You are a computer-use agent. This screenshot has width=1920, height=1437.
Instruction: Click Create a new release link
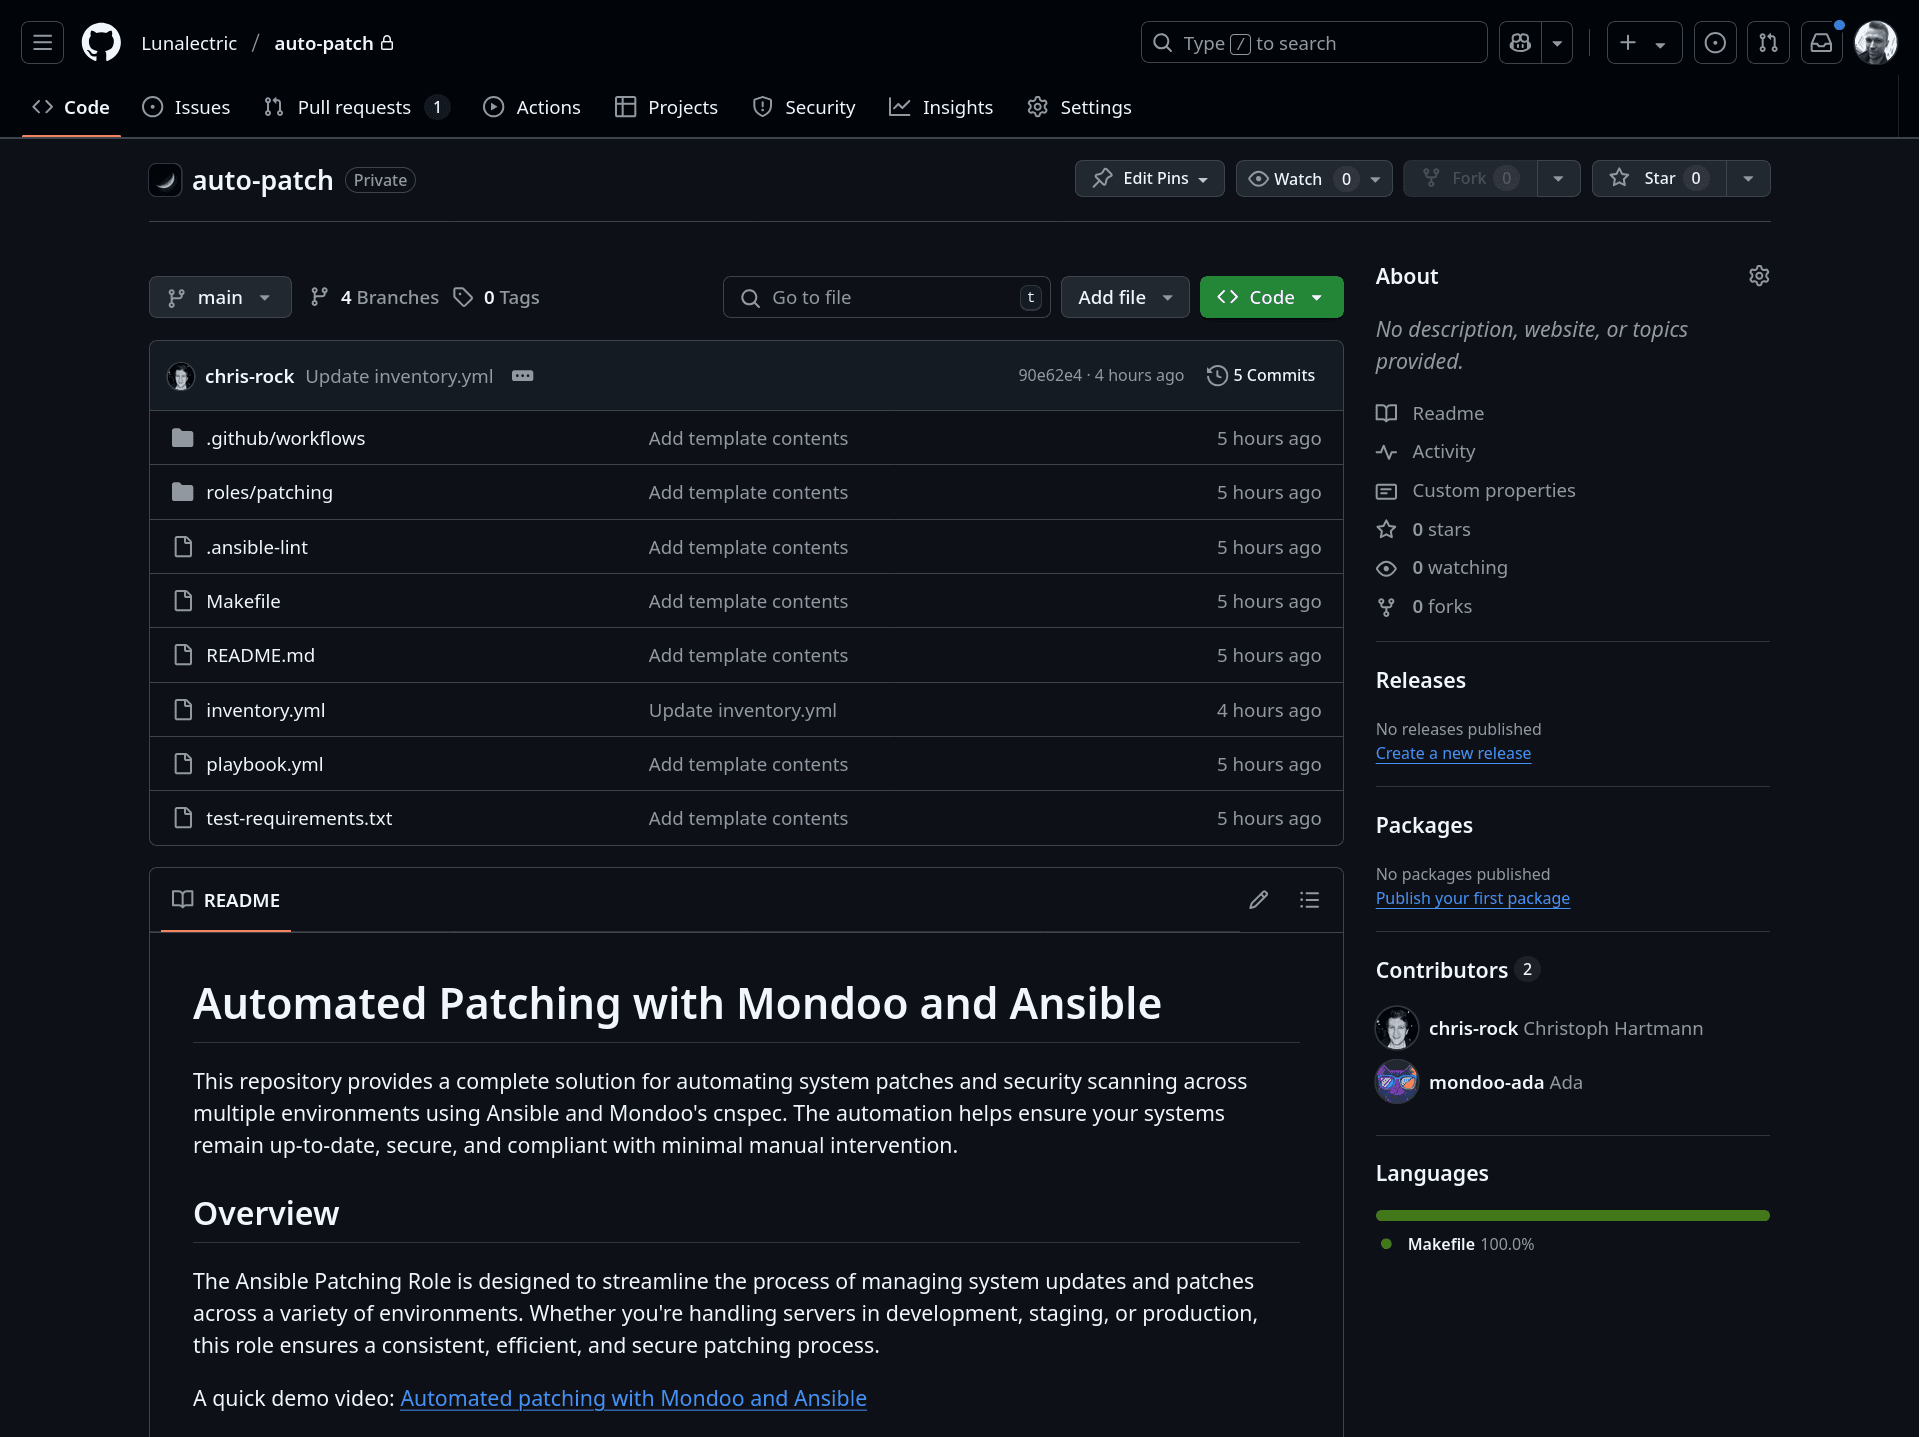(x=1452, y=753)
